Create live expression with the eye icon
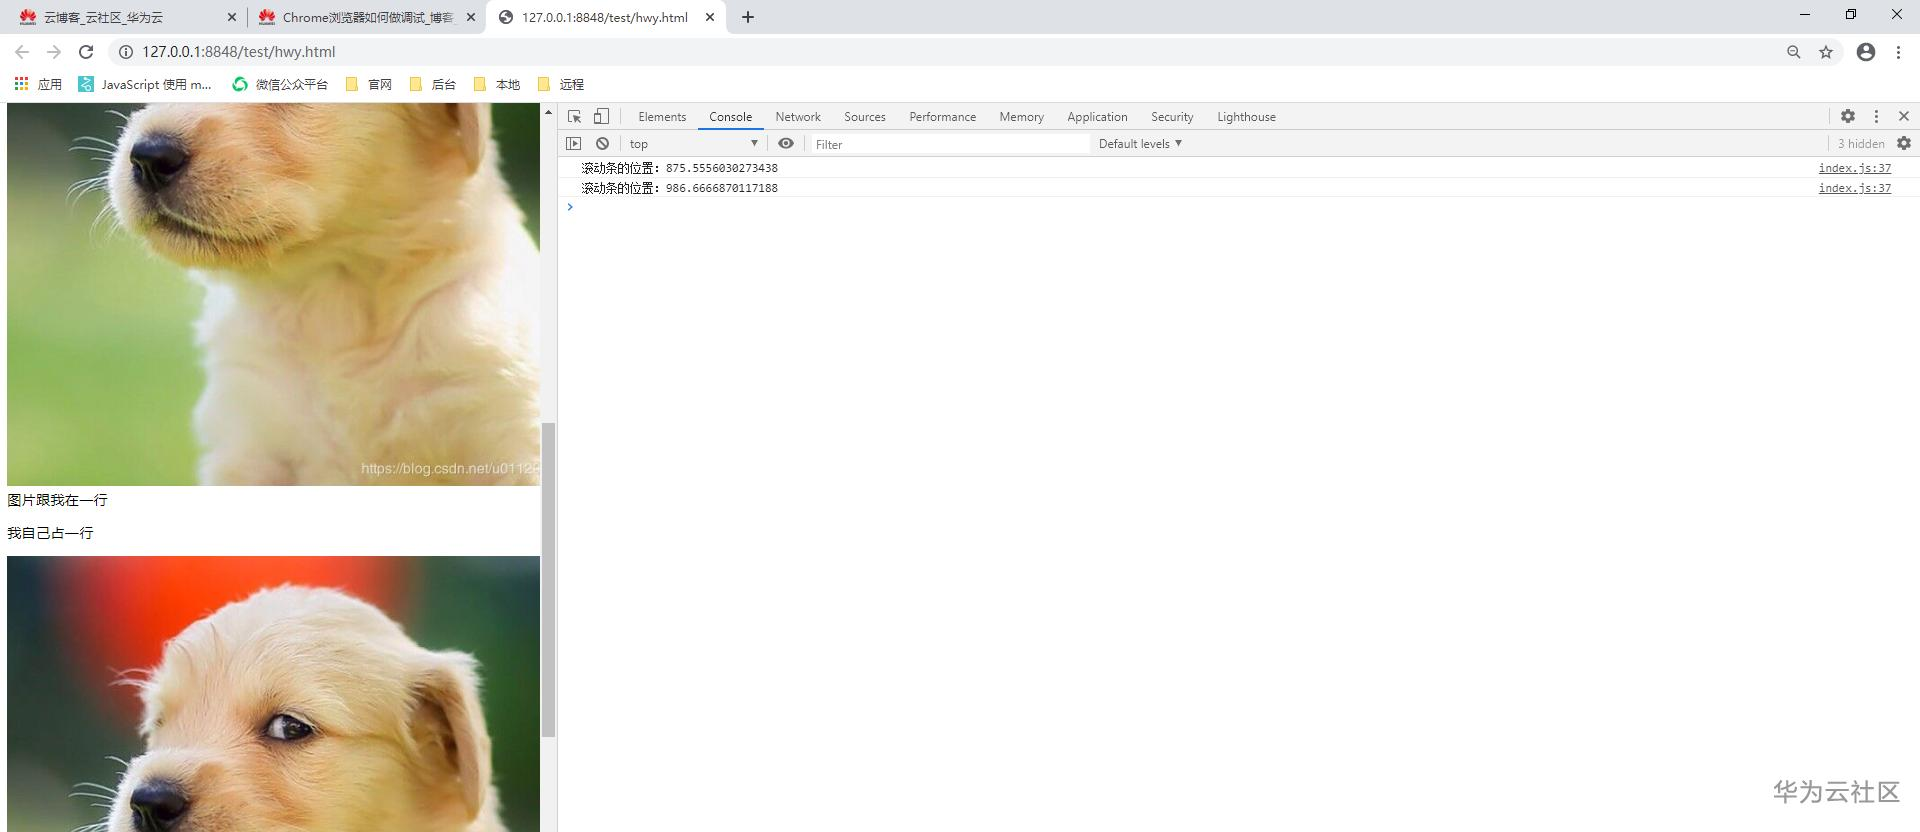The image size is (1920, 832). tap(786, 144)
